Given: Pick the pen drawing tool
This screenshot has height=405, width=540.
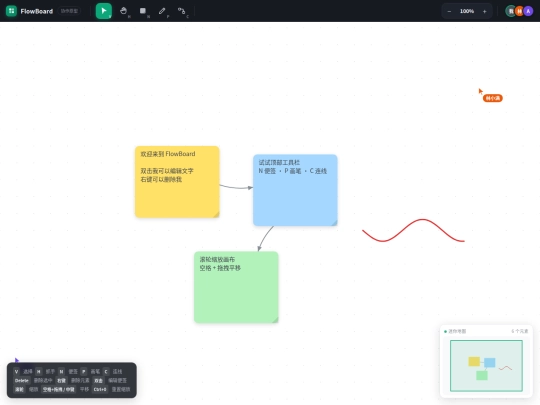Looking at the screenshot, I should (x=162, y=11).
